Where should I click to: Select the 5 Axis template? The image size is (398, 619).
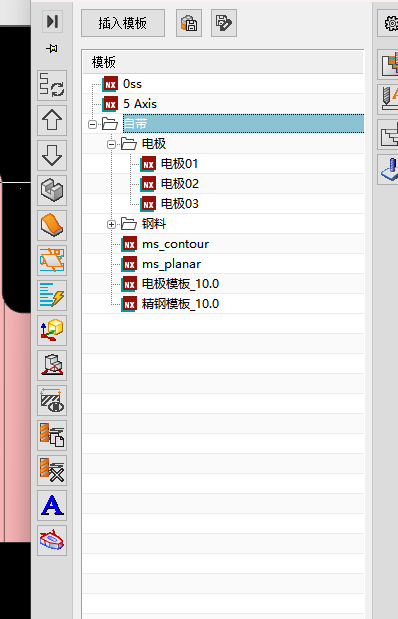coord(140,104)
